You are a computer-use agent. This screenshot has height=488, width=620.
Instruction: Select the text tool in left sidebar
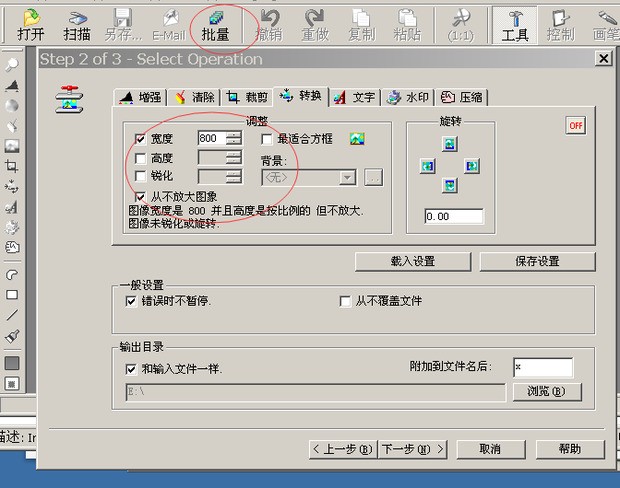[x=12, y=207]
